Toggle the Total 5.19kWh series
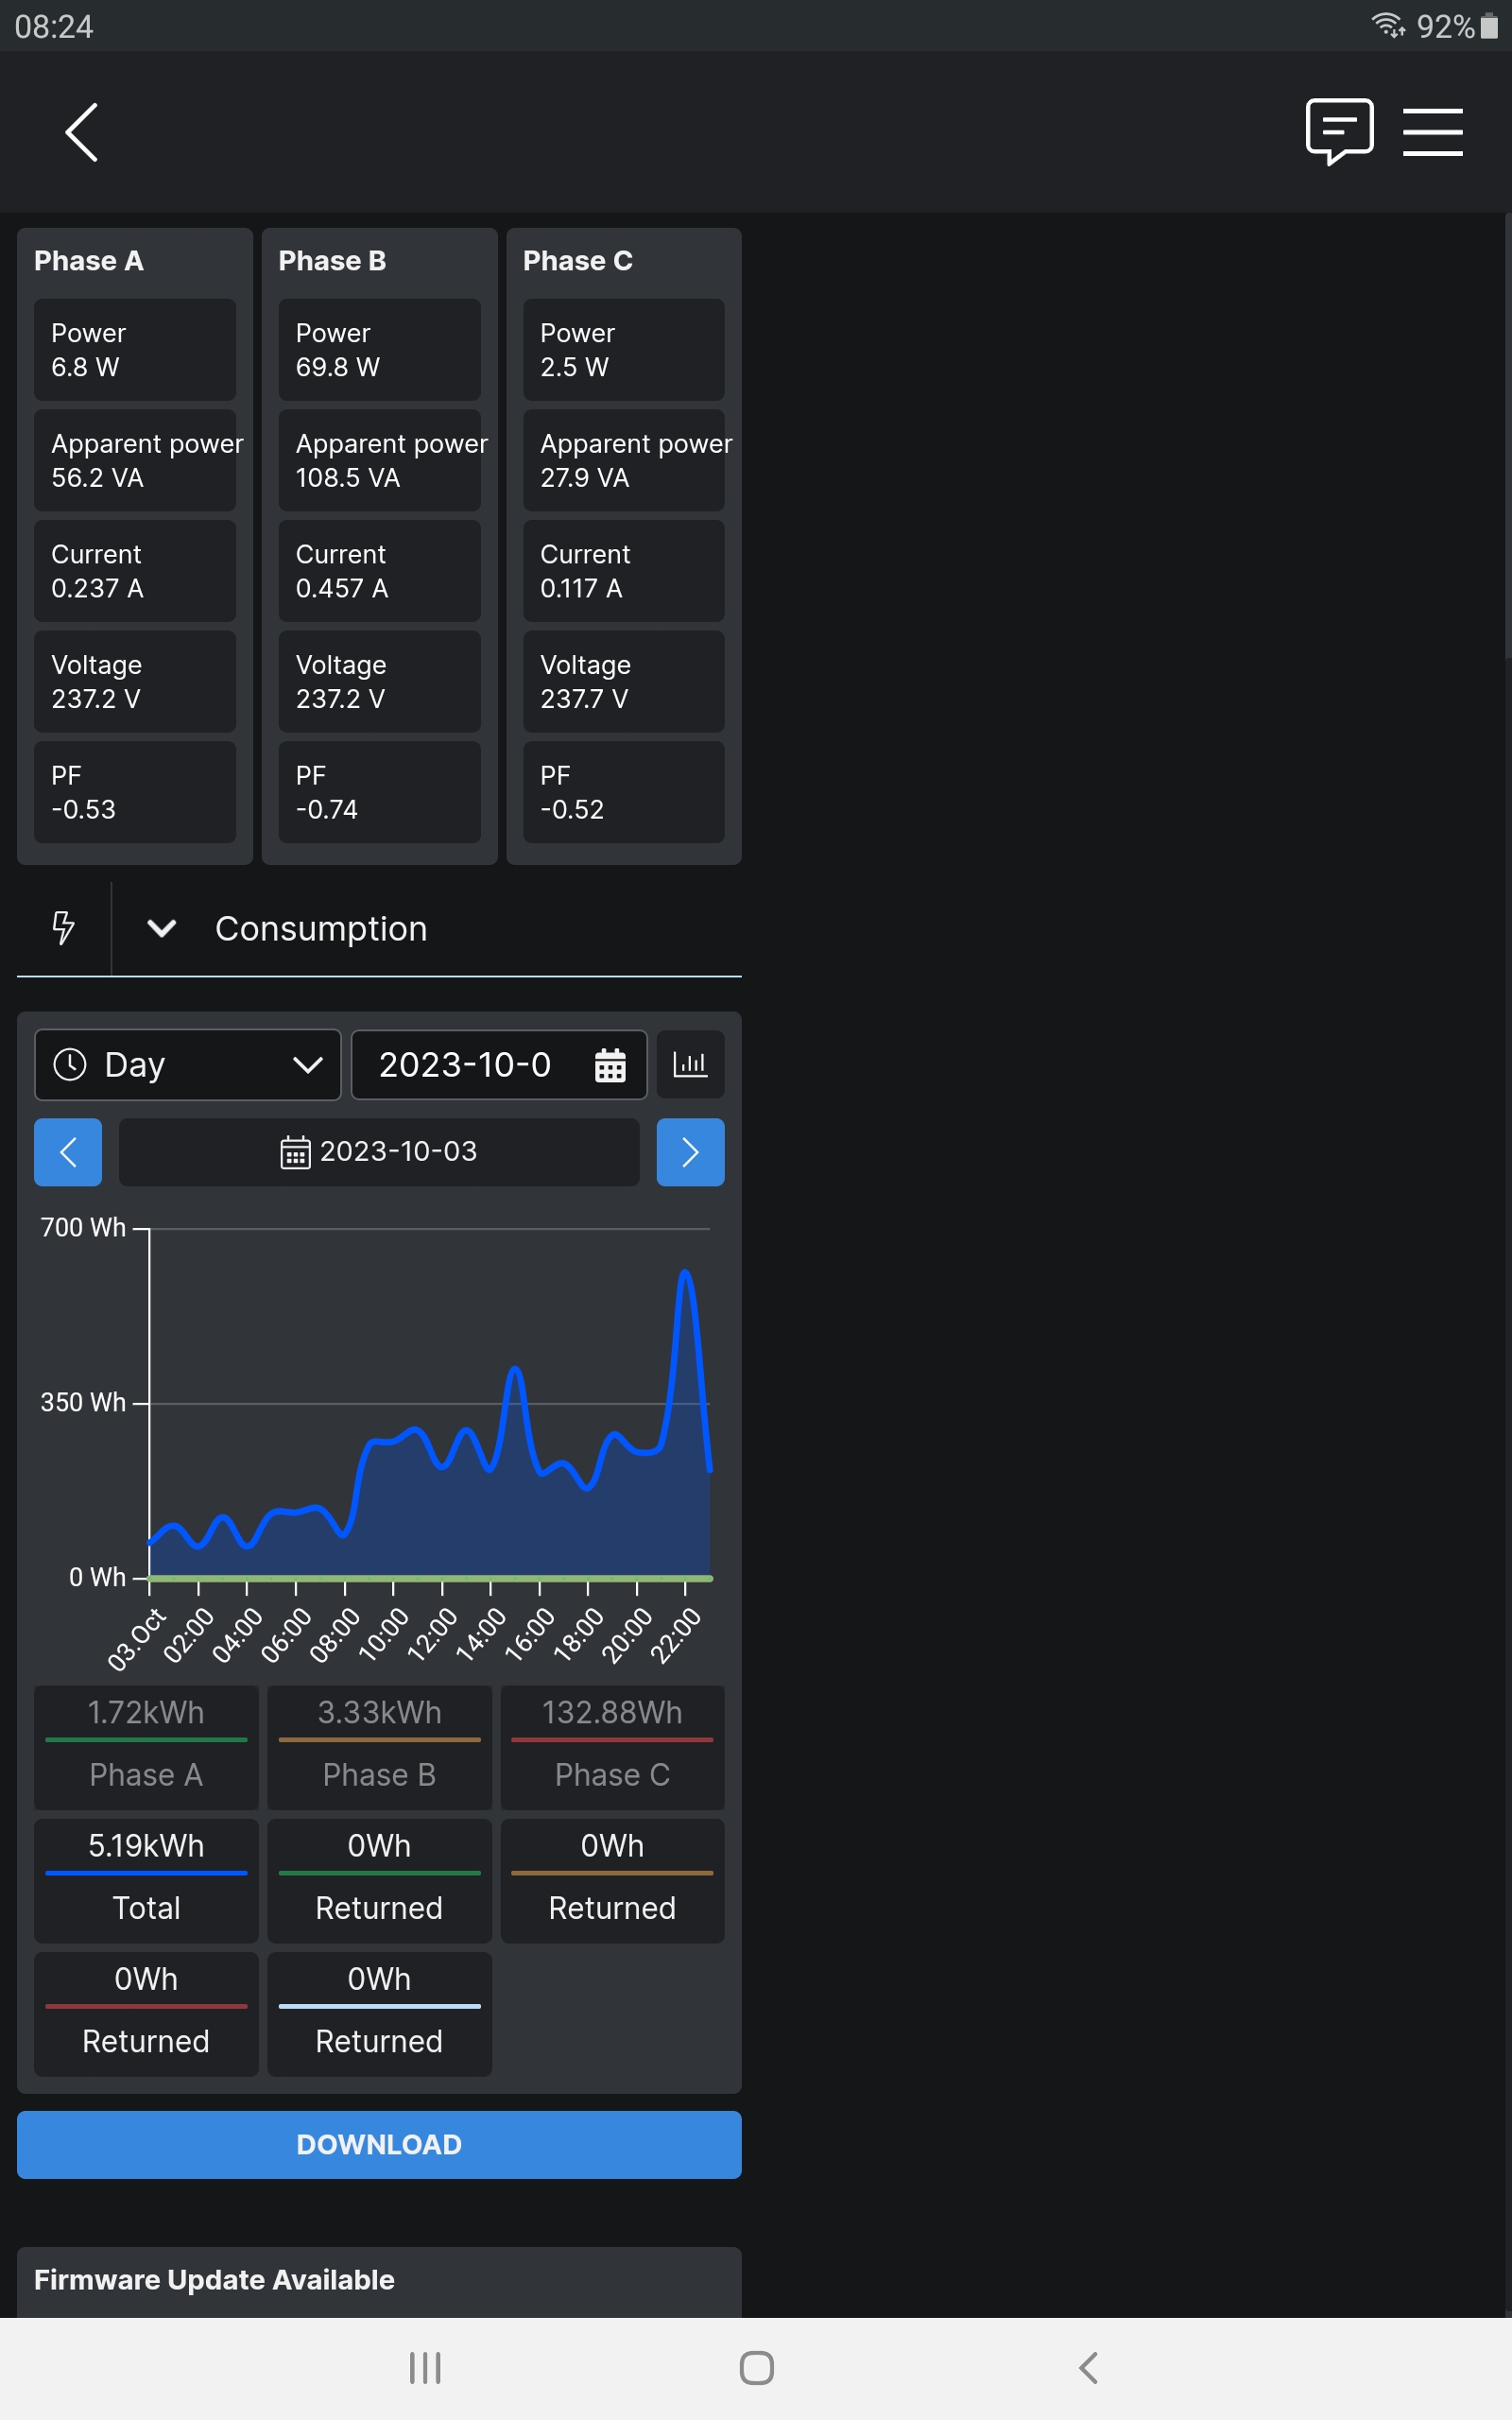 coord(146,1879)
